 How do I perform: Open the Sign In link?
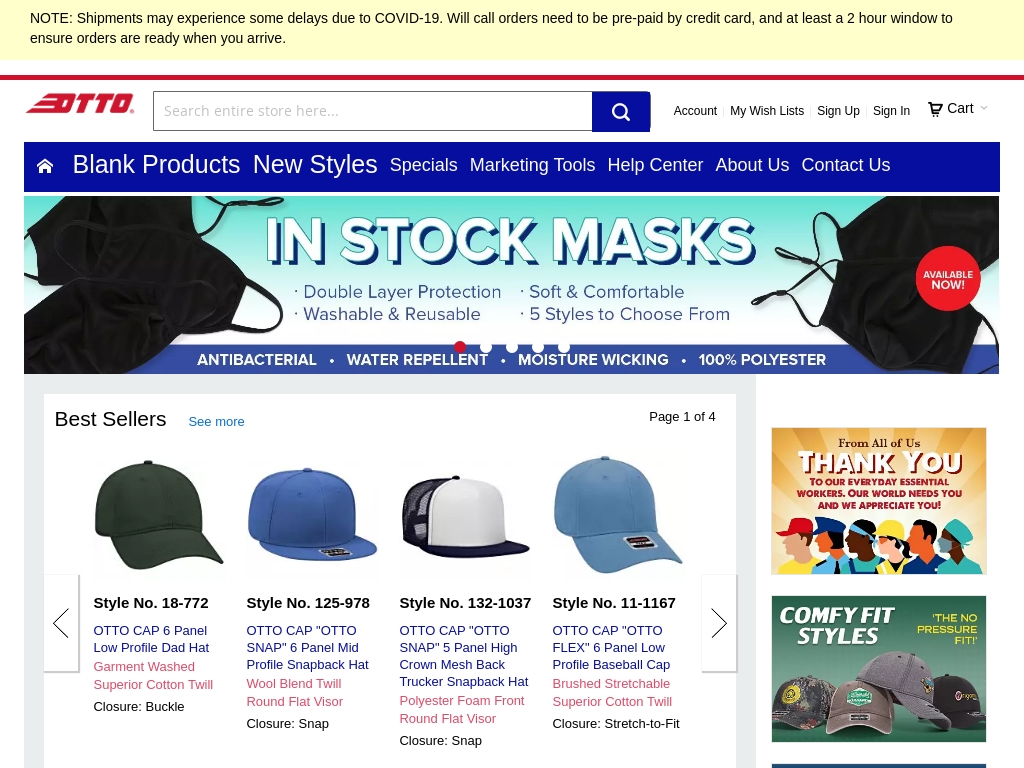coord(891,111)
